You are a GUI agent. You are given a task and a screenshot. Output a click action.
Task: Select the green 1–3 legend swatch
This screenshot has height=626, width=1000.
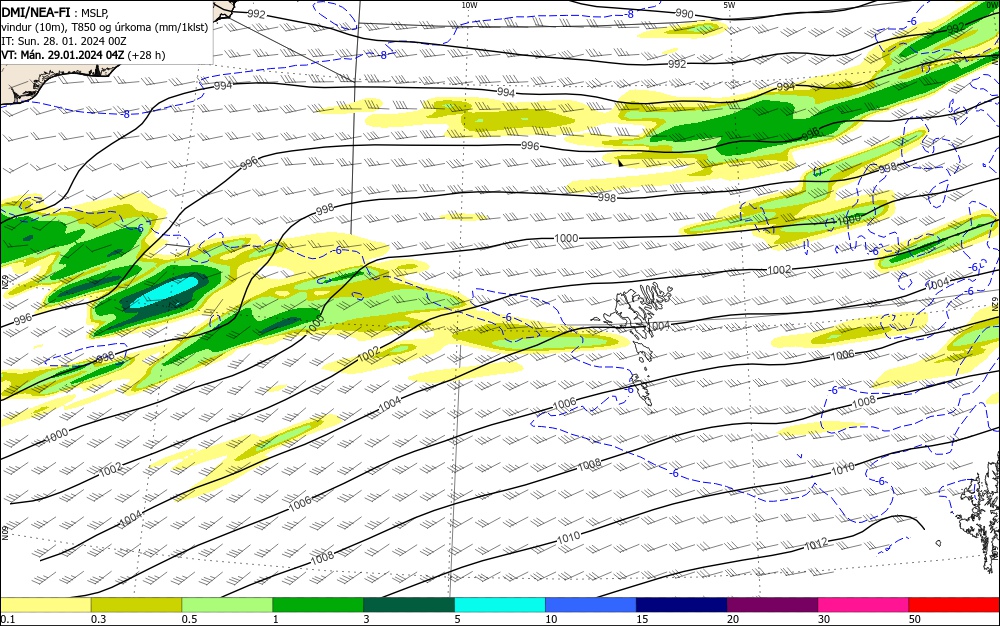pos(318,605)
